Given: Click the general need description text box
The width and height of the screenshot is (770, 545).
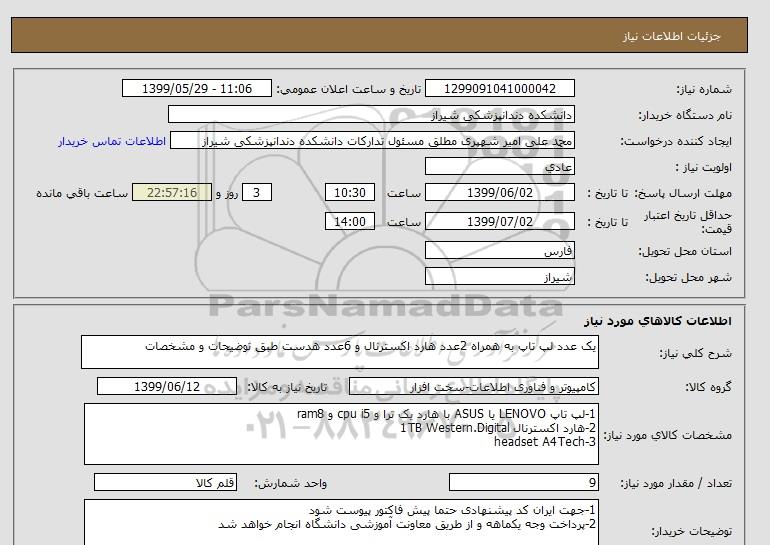Looking at the screenshot, I should pyautogui.click(x=340, y=352).
